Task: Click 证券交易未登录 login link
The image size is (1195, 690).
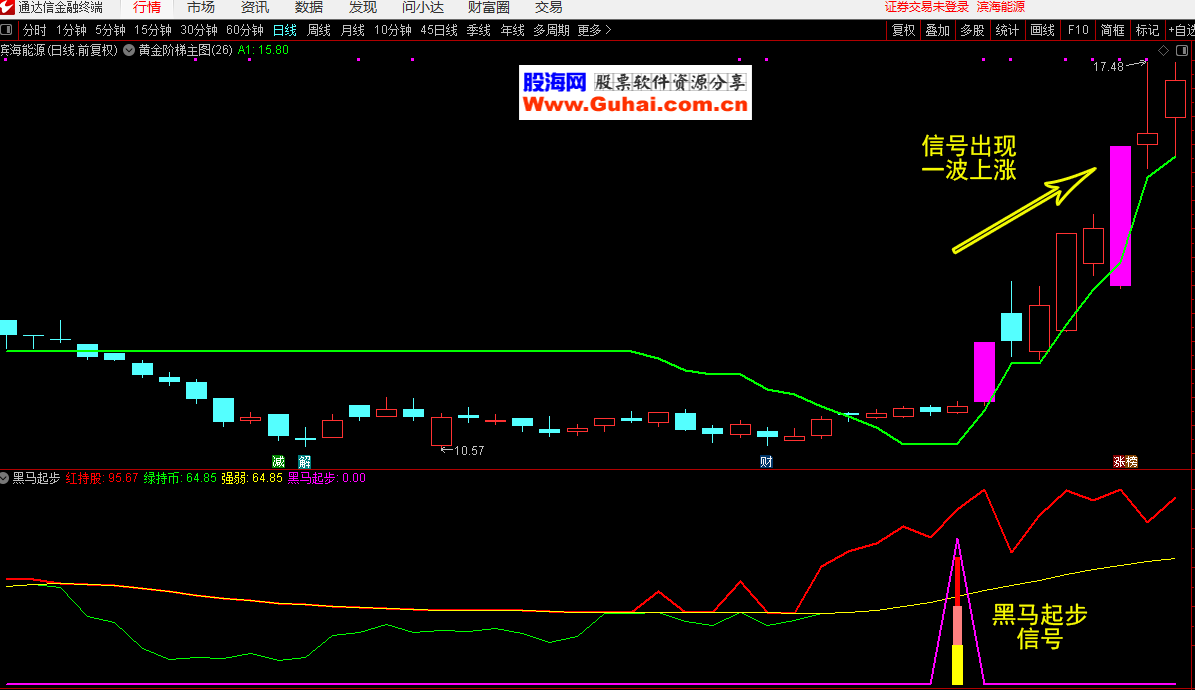Action: click(927, 7)
